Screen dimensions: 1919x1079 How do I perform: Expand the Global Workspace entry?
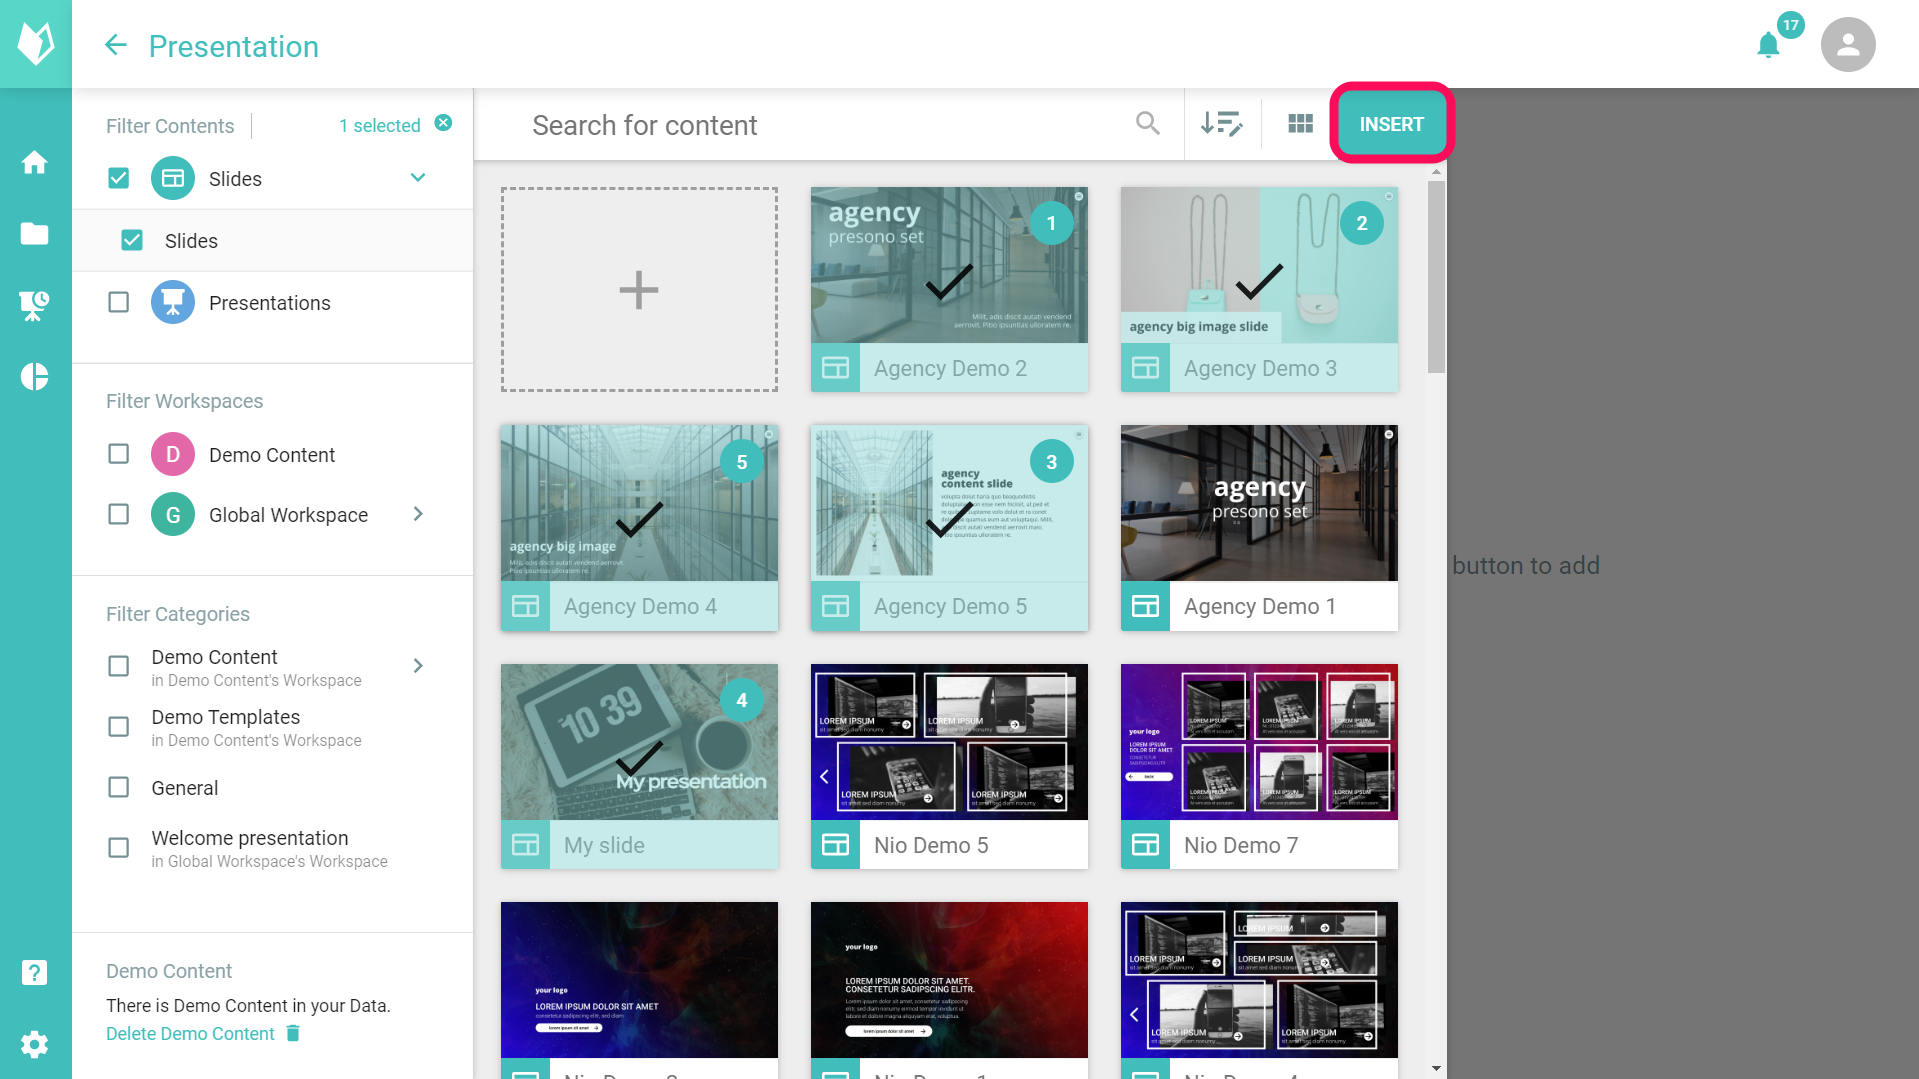tap(417, 514)
